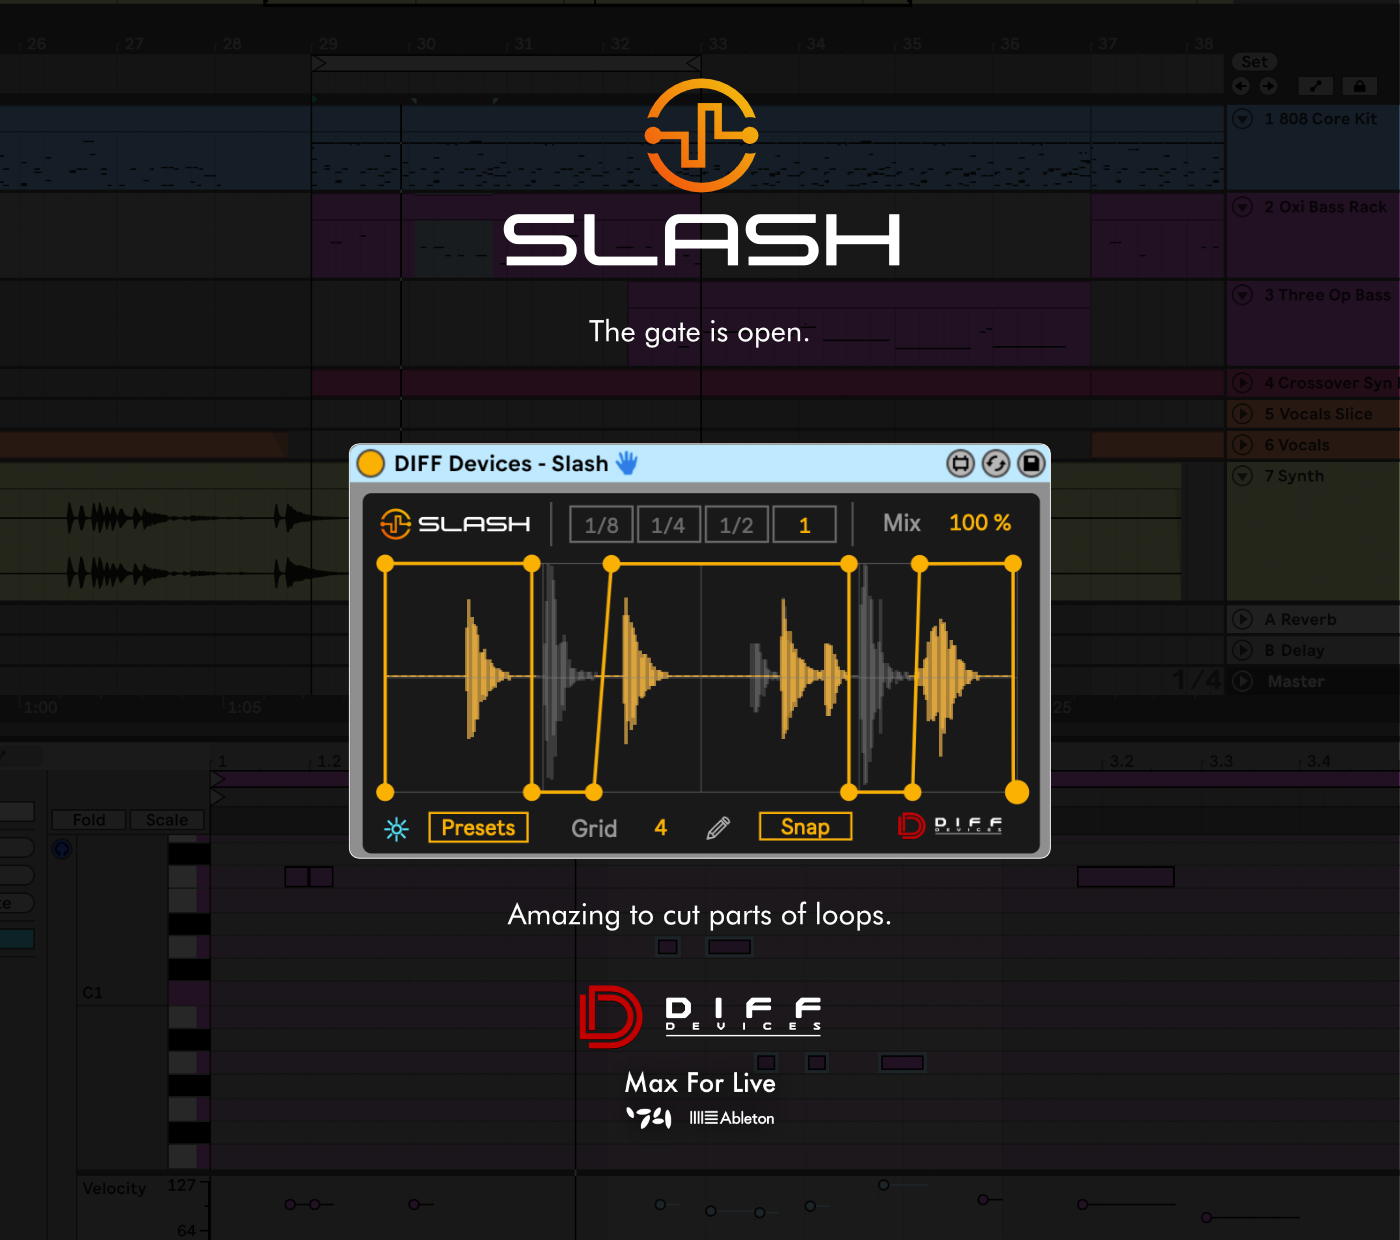Image resolution: width=1400 pixels, height=1240 pixels.
Task: Click the optimize arrangement height icon
Action: 1316,86
